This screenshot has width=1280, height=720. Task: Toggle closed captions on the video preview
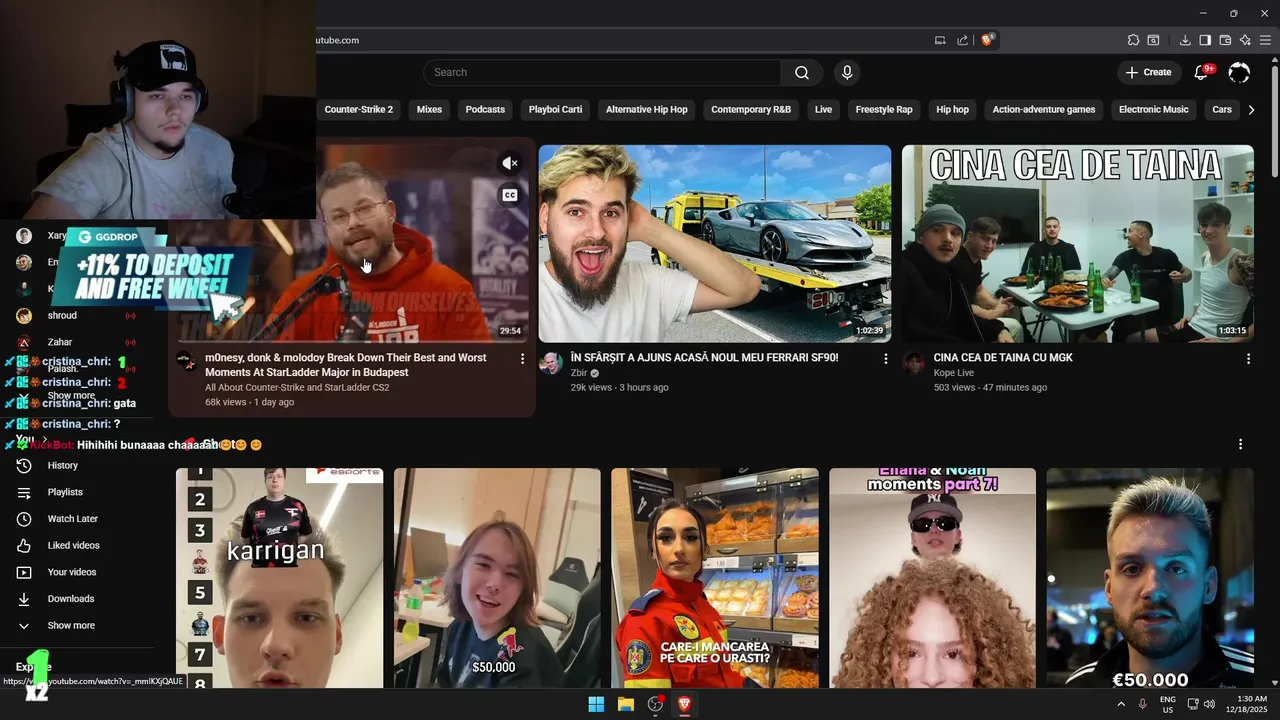point(510,195)
